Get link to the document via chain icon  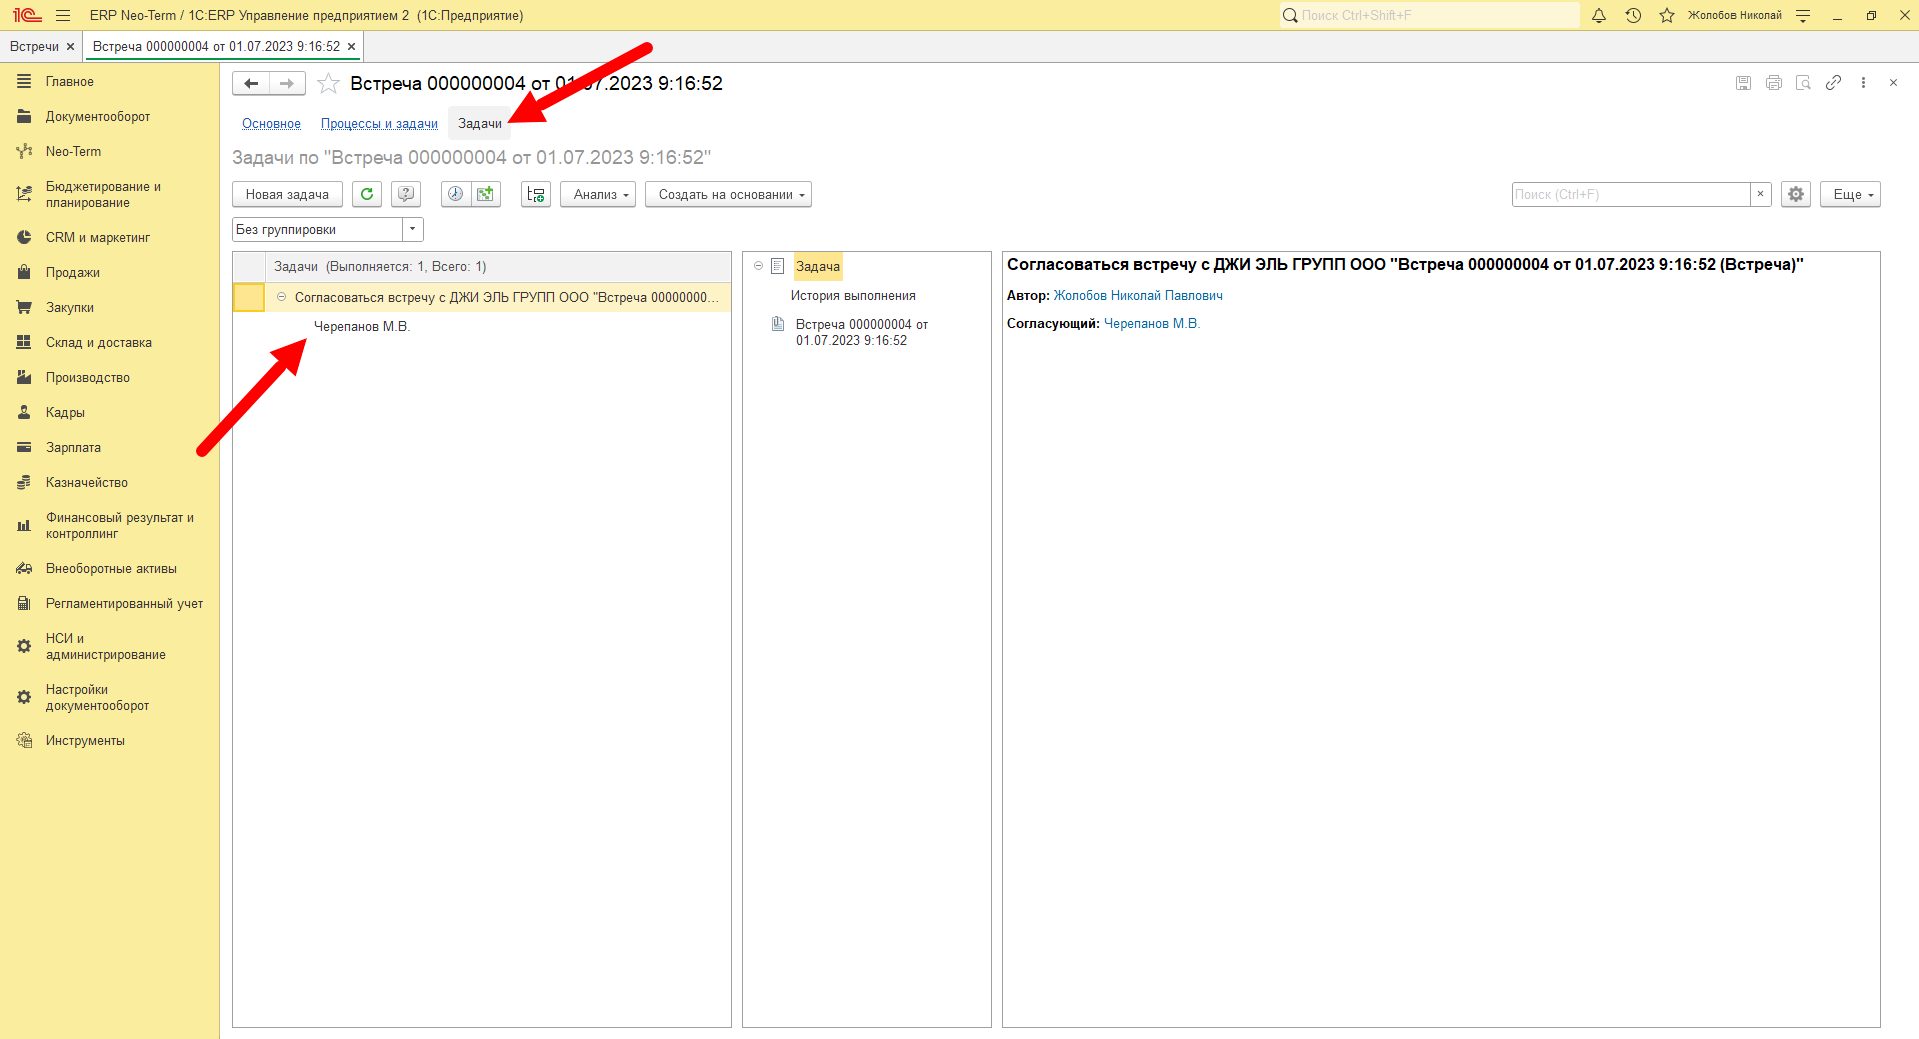tap(1833, 83)
